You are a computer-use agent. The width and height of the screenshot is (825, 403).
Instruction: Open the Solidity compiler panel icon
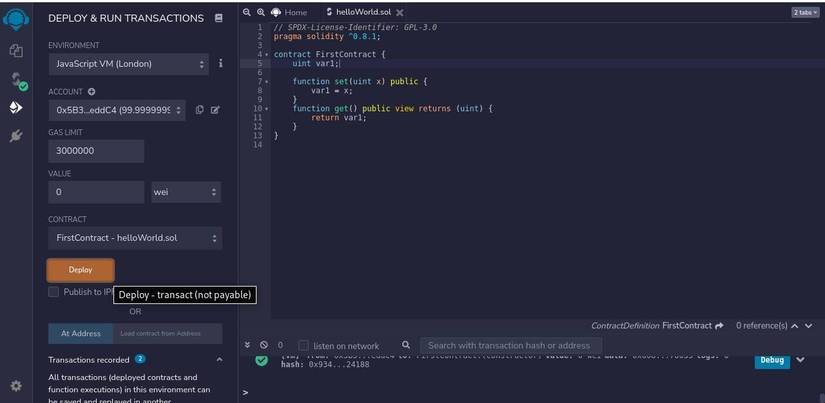coord(18,81)
